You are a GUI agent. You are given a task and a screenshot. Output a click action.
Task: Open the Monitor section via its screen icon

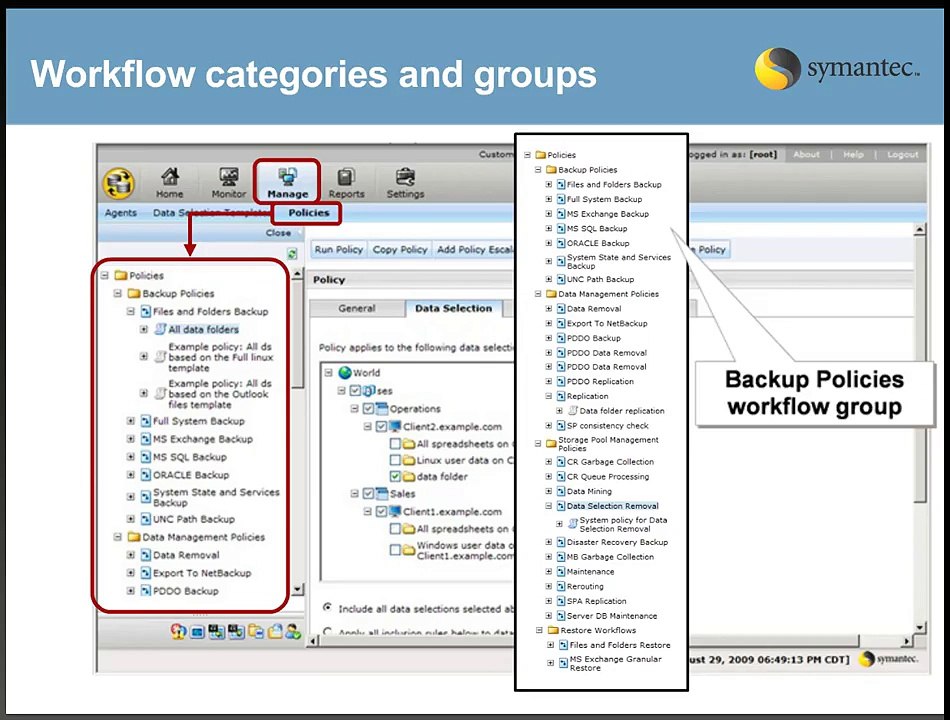pyautogui.click(x=228, y=176)
